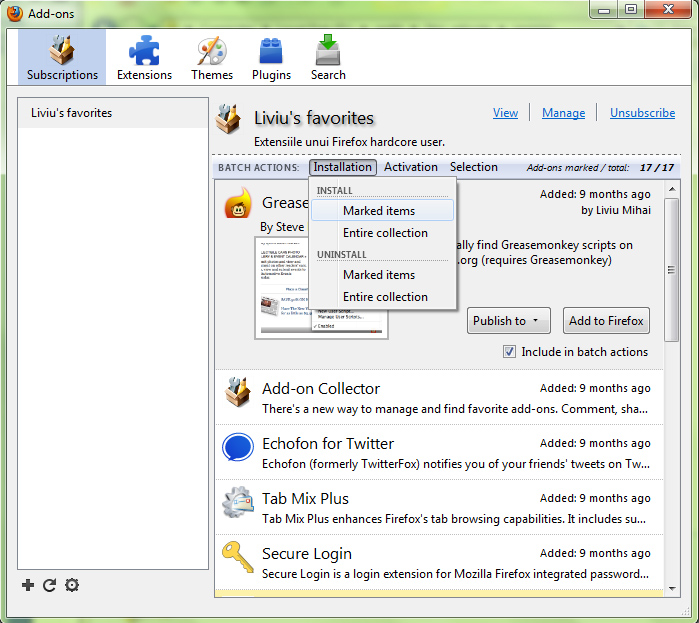The width and height of the screenshot is (699, 623).
Task: Open the Selection batch actions dropdown
Action: tap(473, 167)
